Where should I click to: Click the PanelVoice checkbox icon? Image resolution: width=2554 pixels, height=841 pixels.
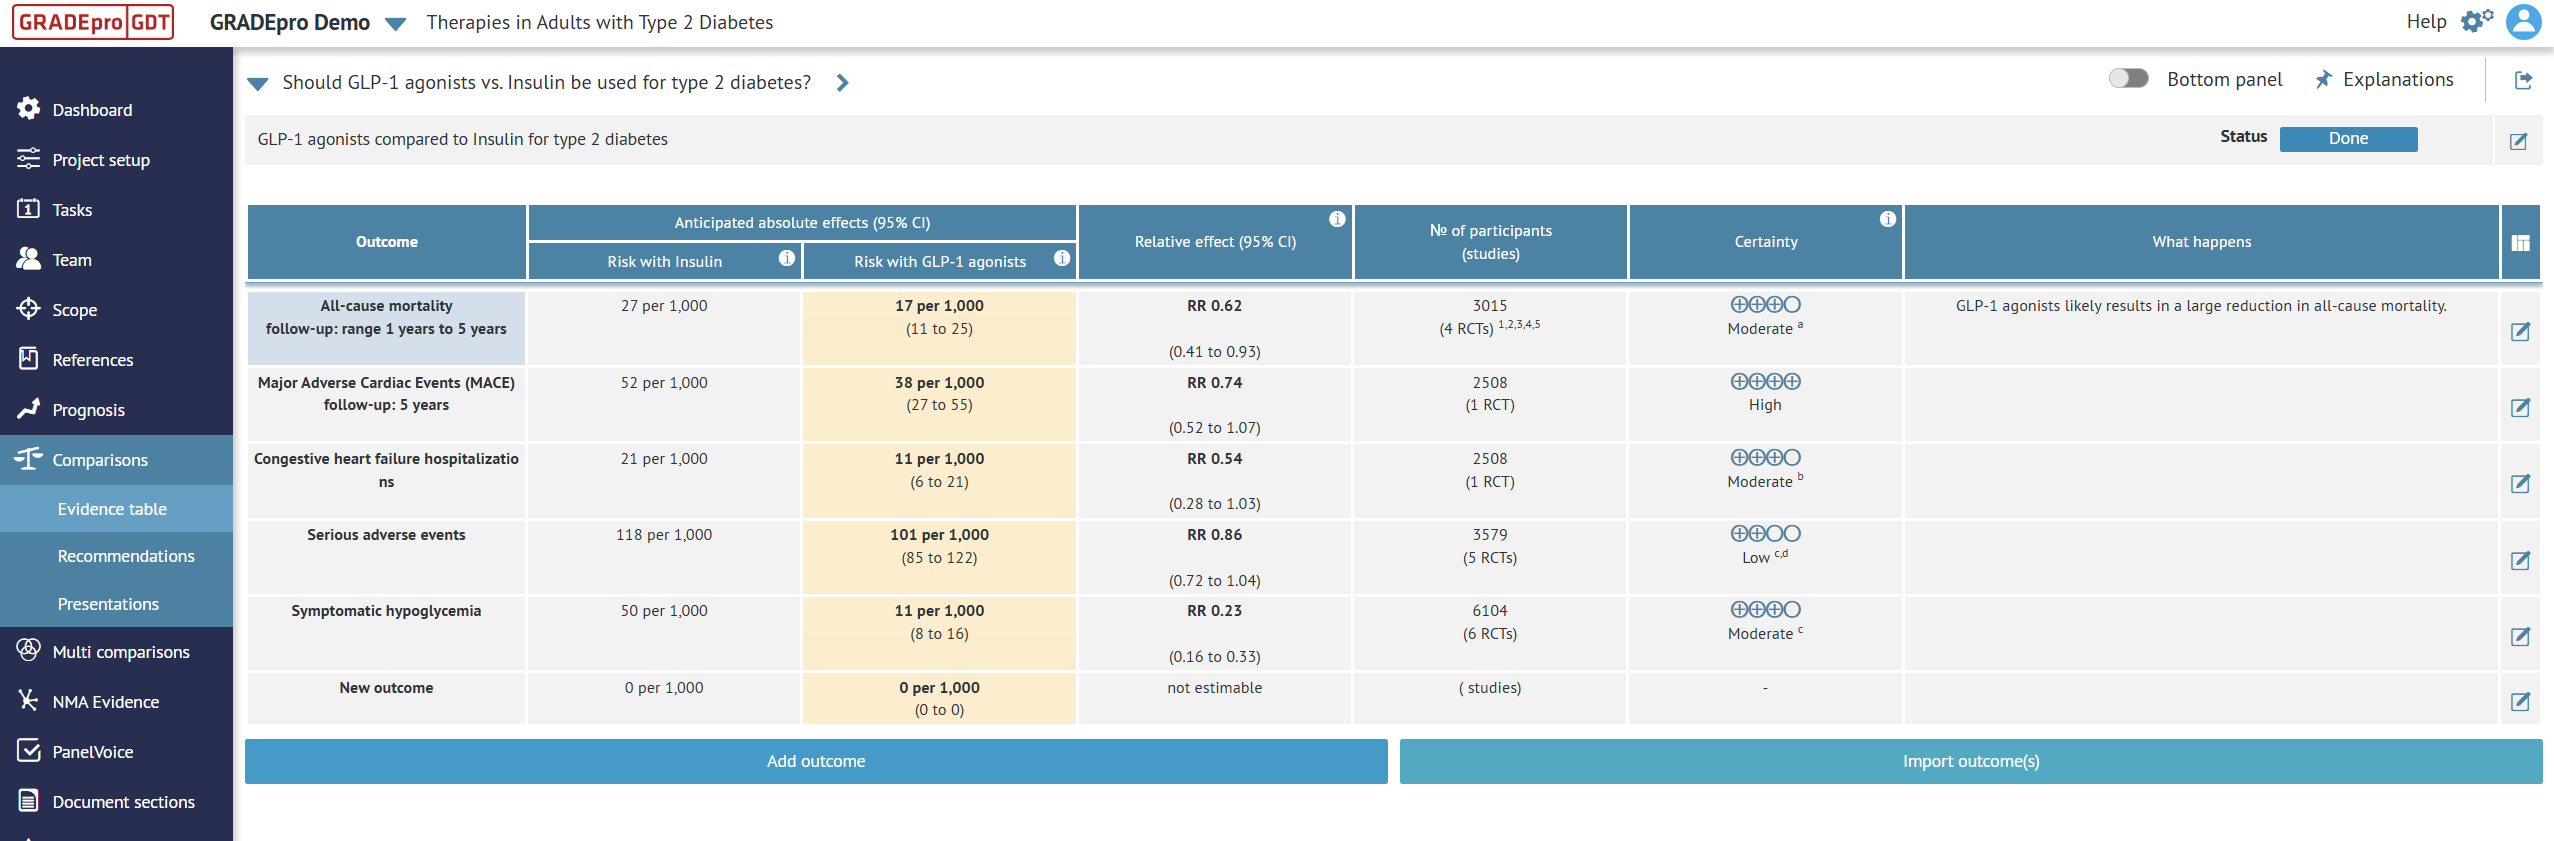click(29, 750)
